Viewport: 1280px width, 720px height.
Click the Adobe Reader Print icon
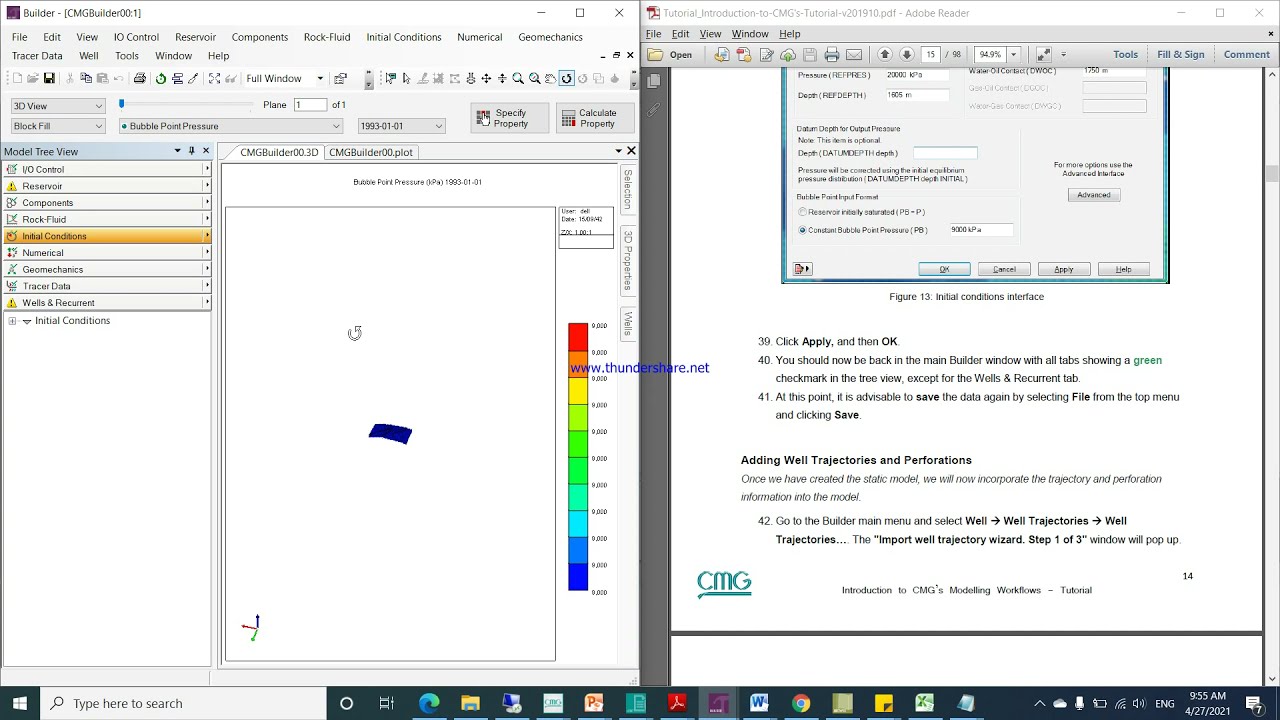(x=832, y=54)
